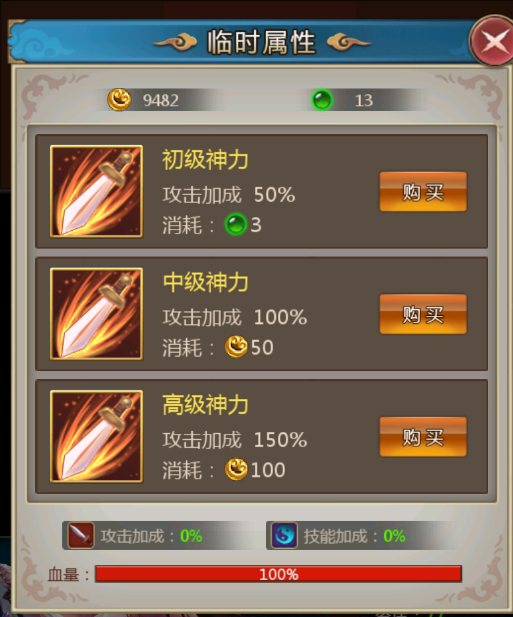Click the gold coin cost icon for 高级神力
Image resolution: width=513 pixels, height=617 pixels.
[x=236, y=469]
